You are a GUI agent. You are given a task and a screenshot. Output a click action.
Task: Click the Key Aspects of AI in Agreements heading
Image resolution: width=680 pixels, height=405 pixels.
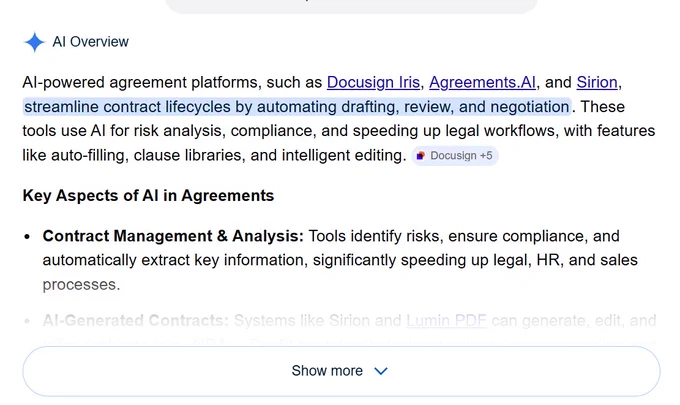148,196
